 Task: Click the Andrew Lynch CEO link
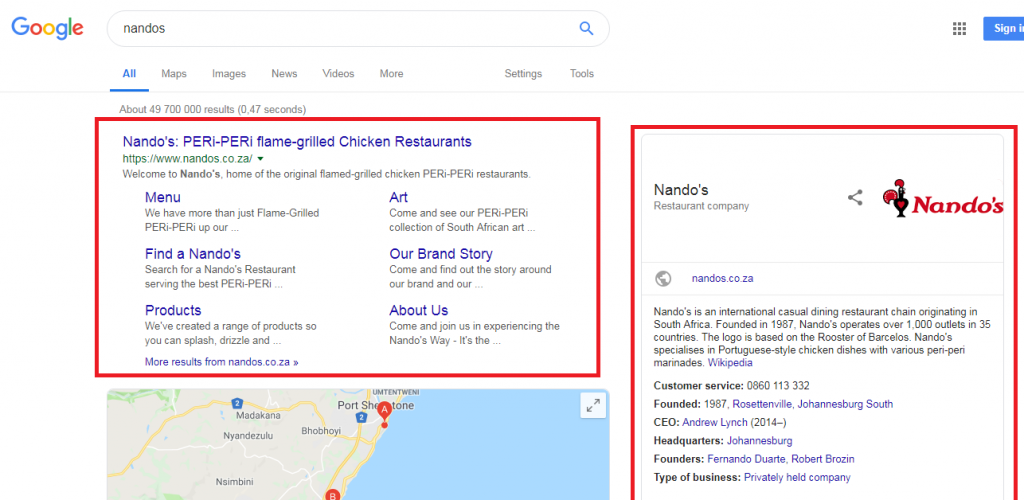tap(714, 422)
